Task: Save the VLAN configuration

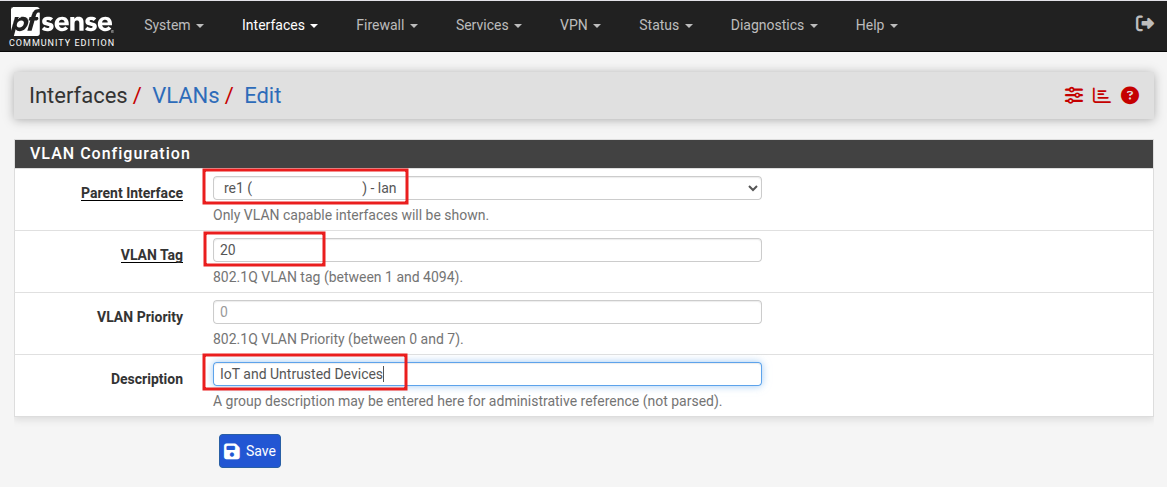Action: click(x=249, y=451)
